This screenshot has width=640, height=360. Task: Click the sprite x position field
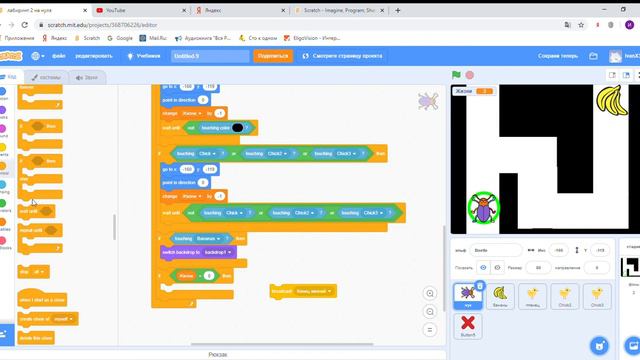coord(559,250)
